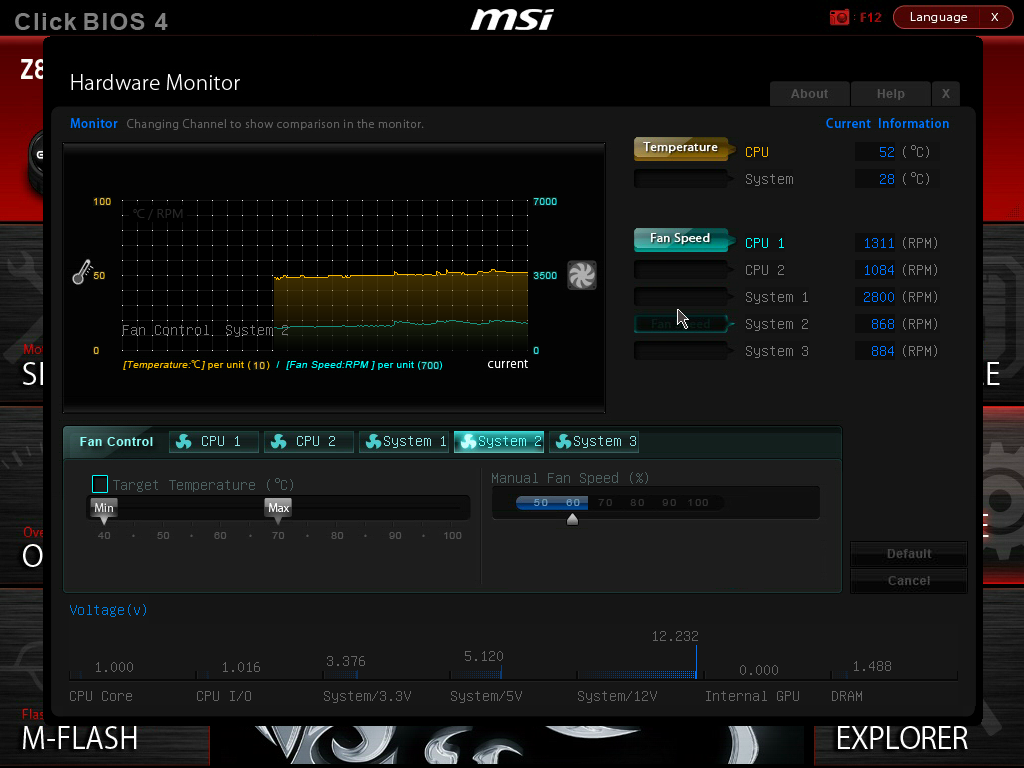Click the fan icon in the System 2 tab
Screen dimensions: 1024x768
click(468, 442)
